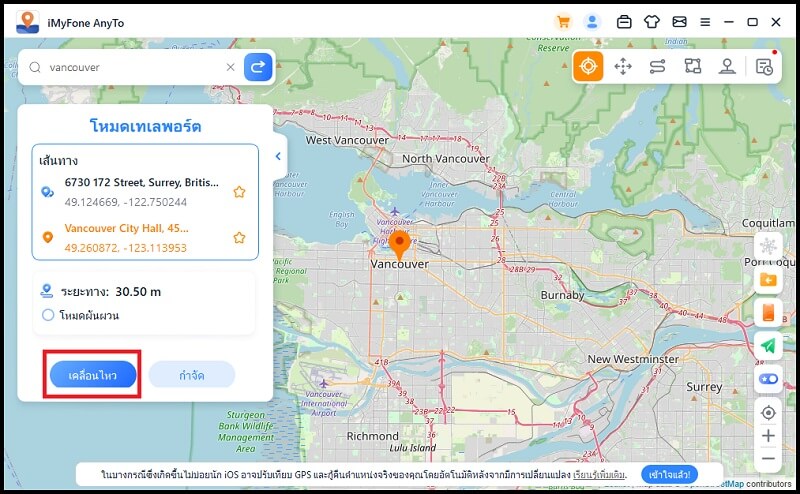Open the user account profile icon

pos(592,22)
